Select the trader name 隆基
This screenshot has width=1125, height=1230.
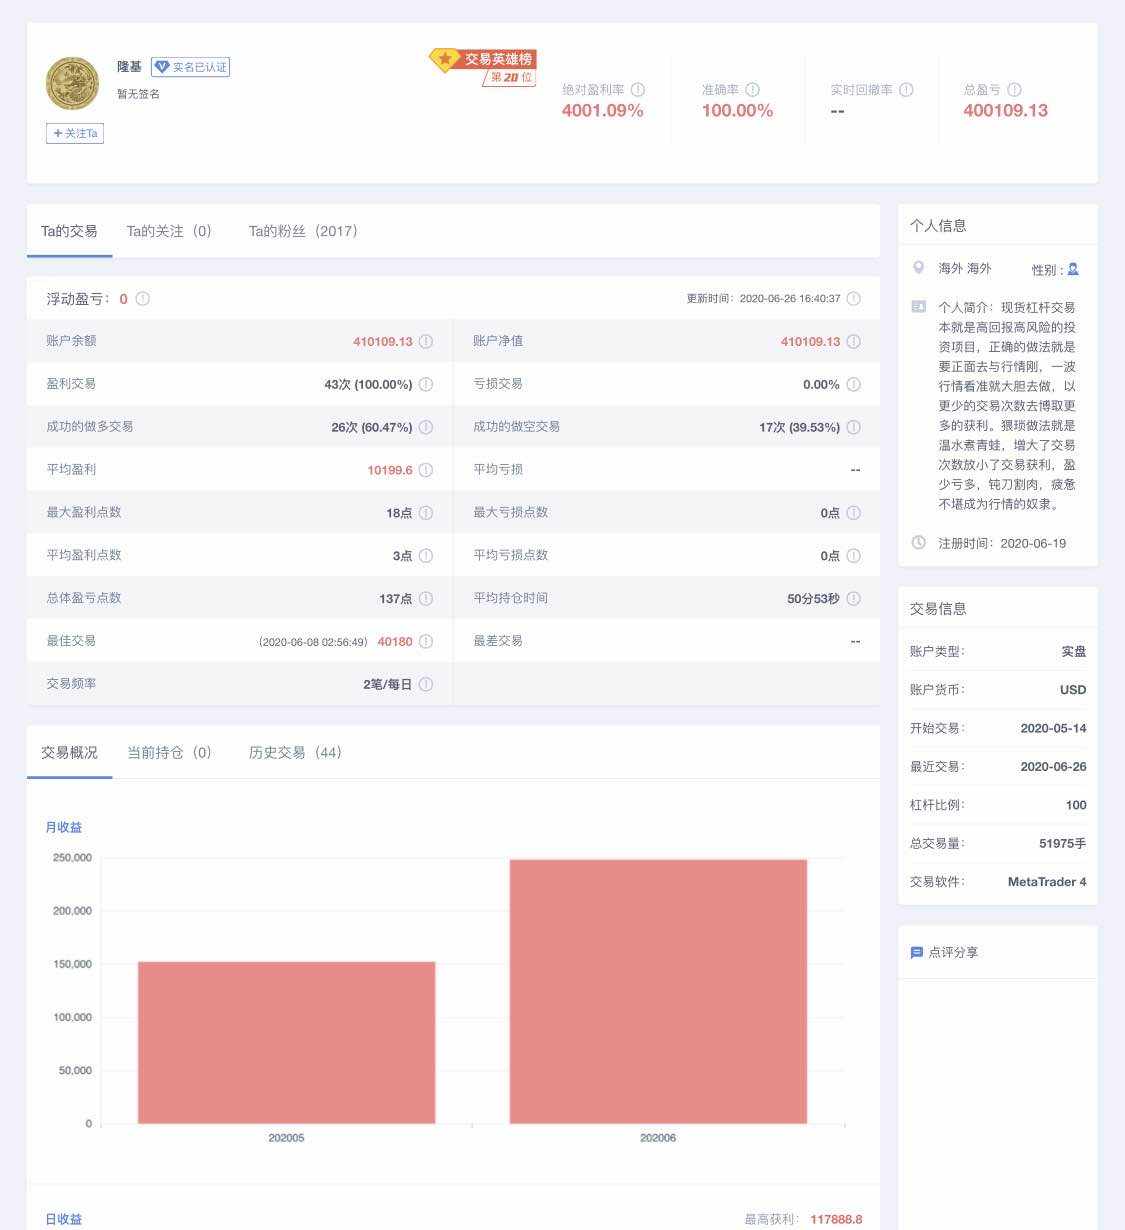129,67
